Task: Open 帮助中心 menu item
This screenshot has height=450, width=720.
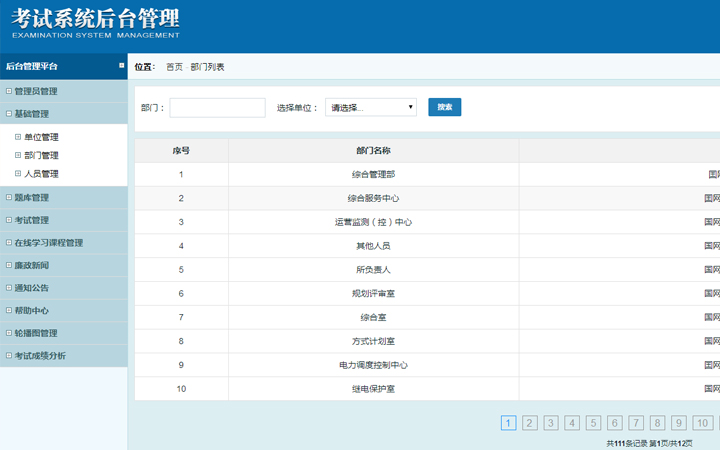Action: [31, 310]
